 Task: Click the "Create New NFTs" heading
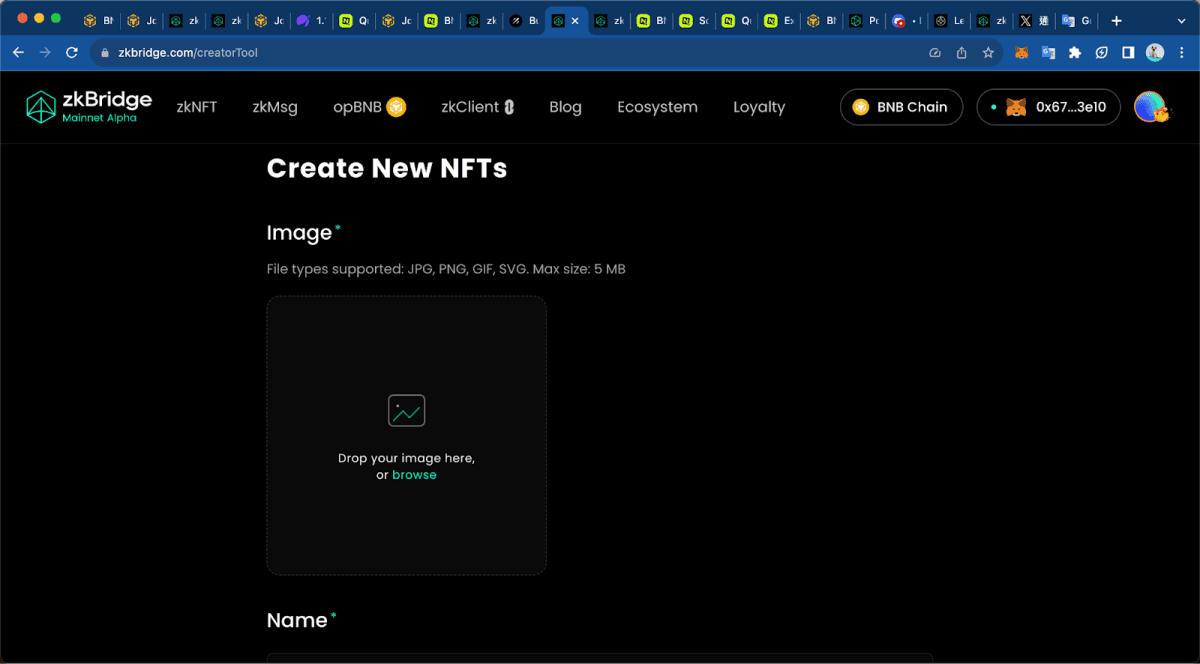click(x=387, y=168)
